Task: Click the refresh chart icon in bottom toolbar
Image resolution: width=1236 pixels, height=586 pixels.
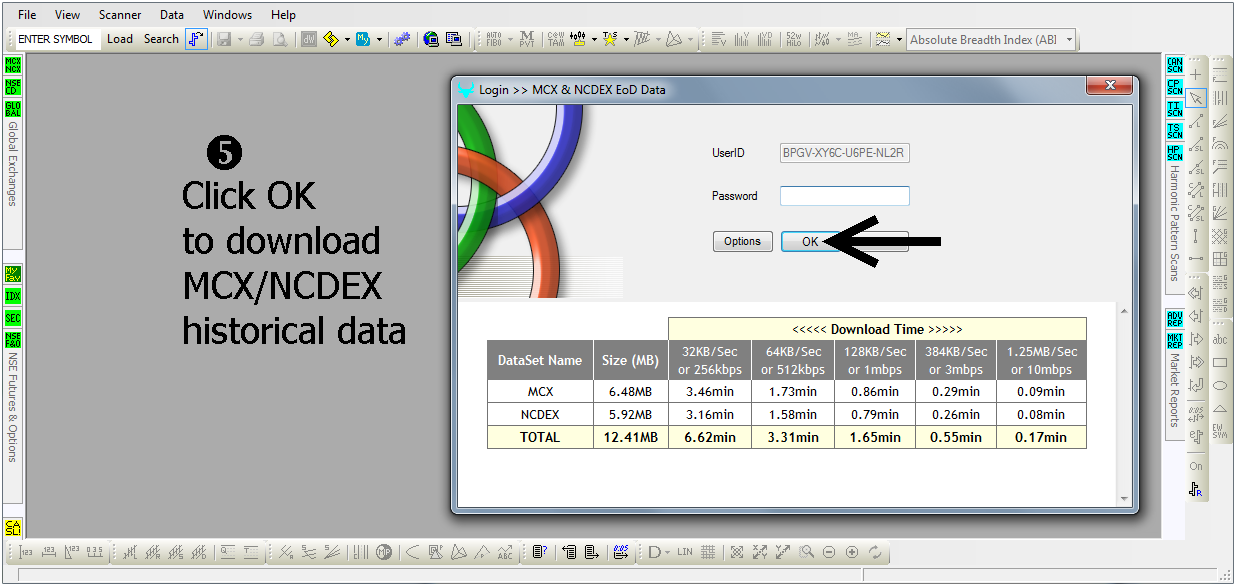Action: [875, 552]
